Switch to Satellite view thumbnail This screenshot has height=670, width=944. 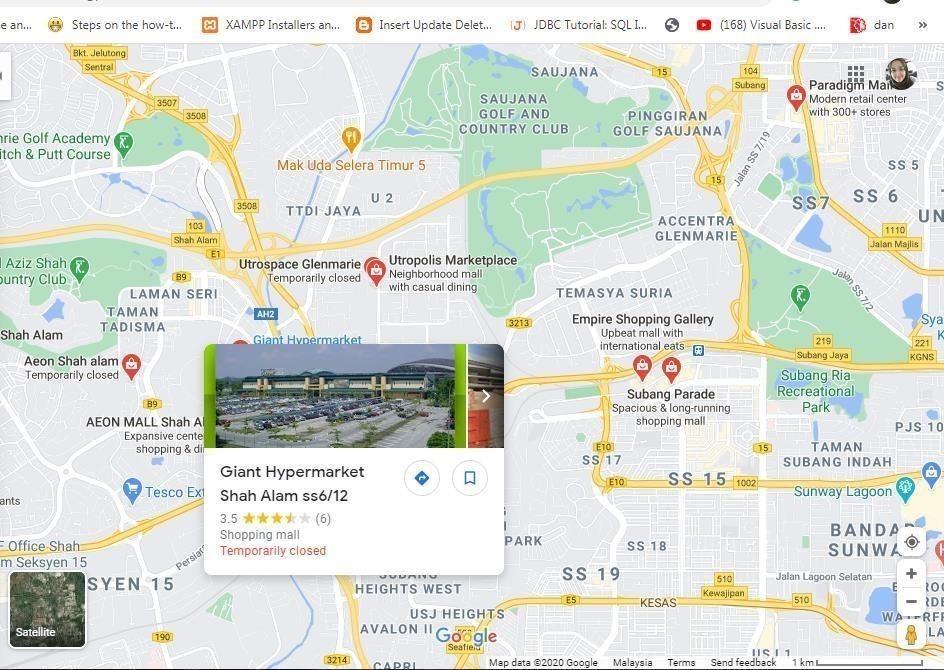(x=48, y=609)
